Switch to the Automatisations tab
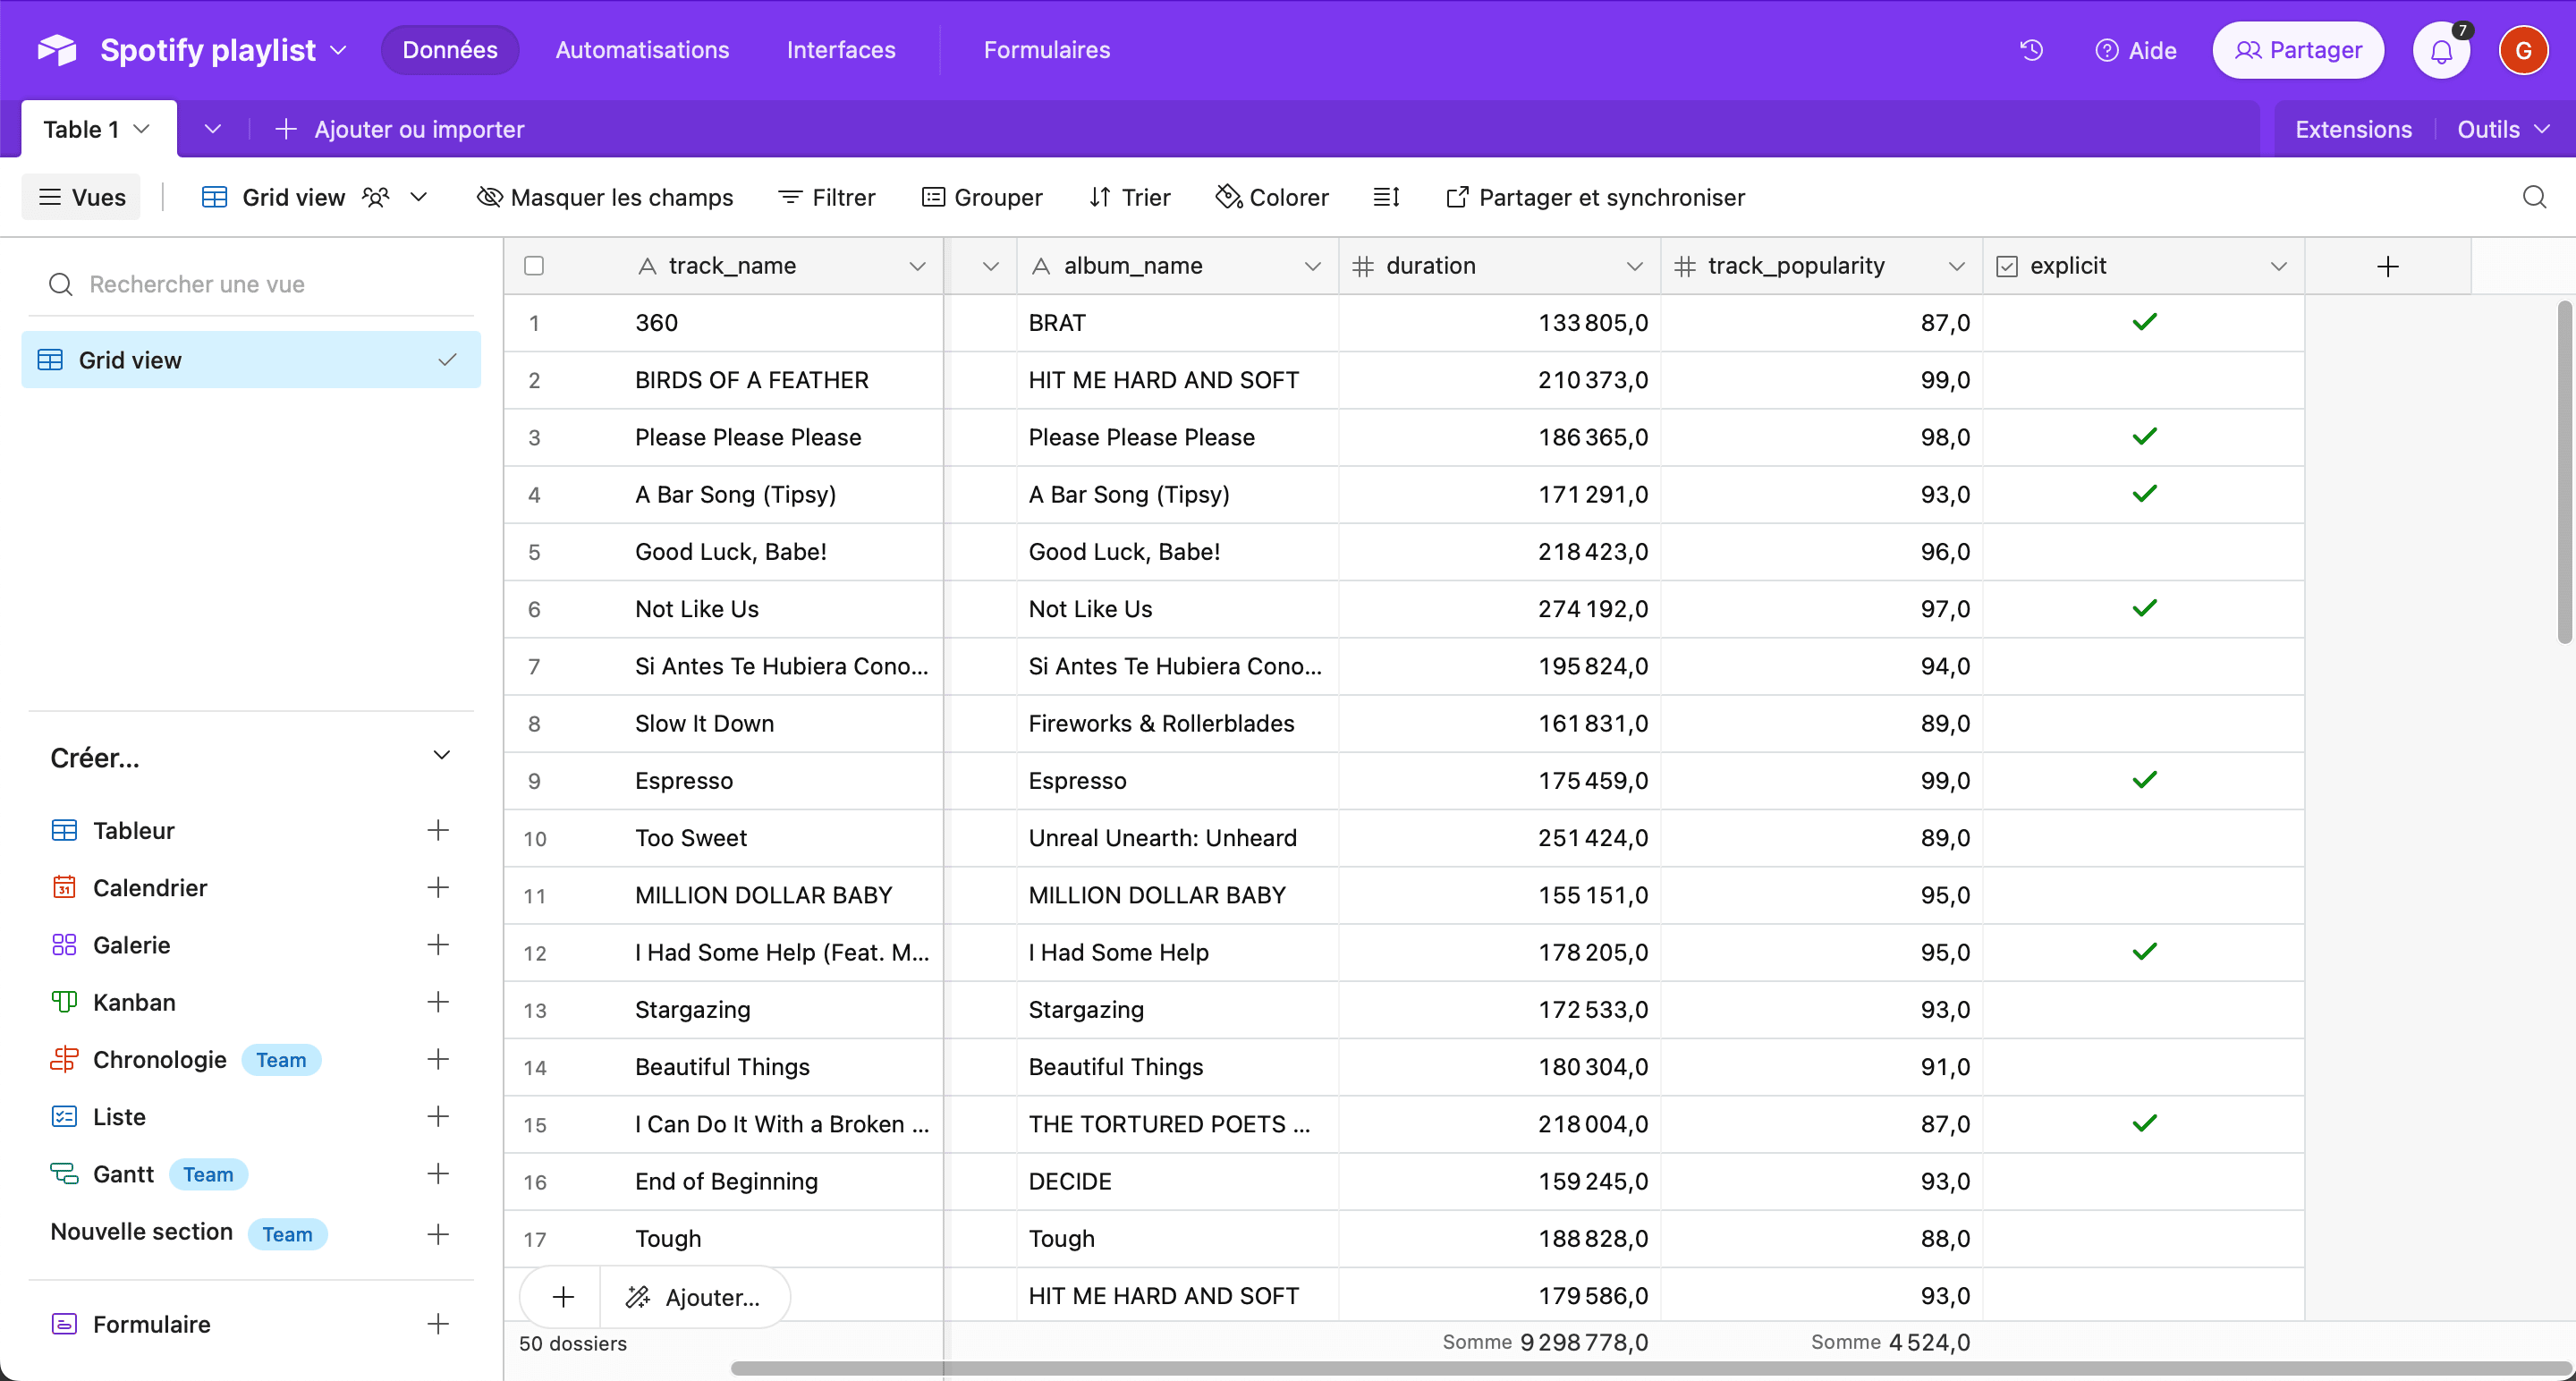The height and width of the screenshot is (1381, 2576). click(642, 50)
